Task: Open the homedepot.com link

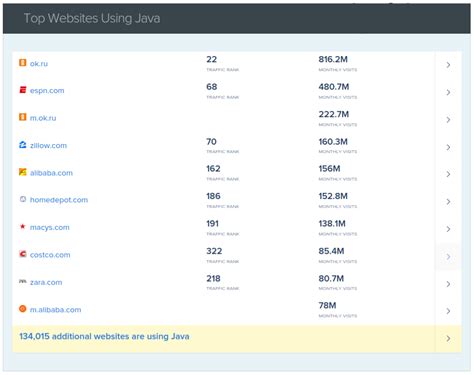Action: click(59, 200)
